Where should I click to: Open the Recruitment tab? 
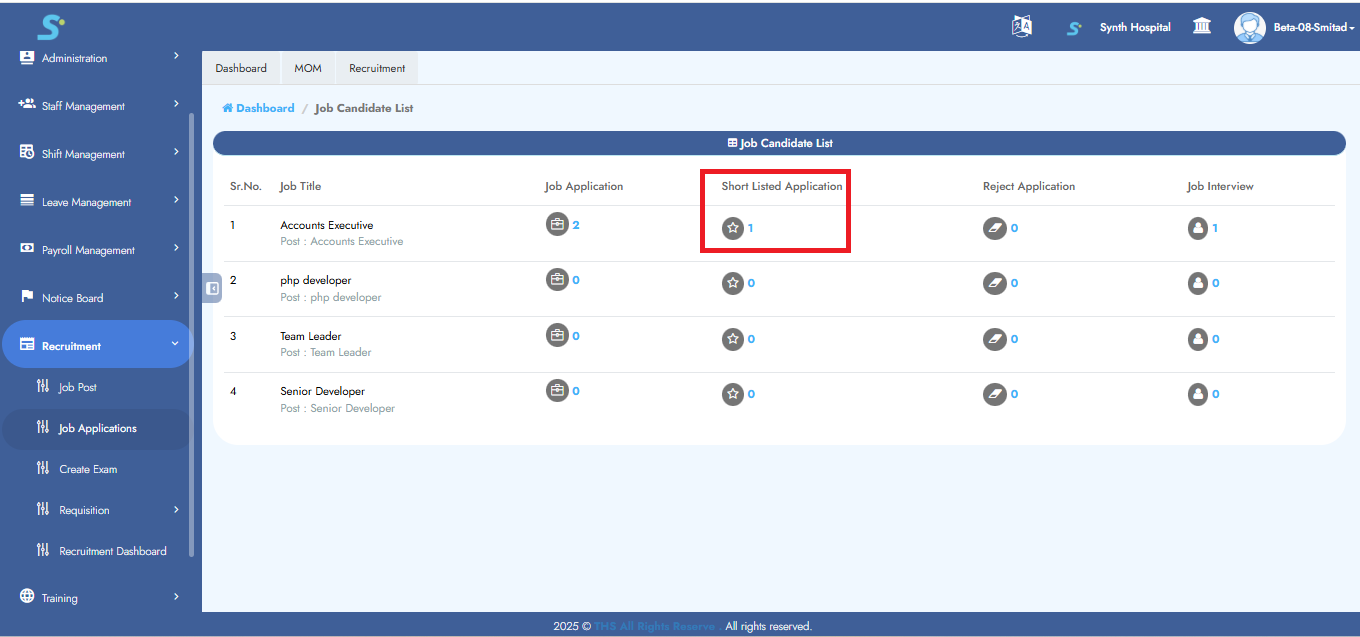377,67
